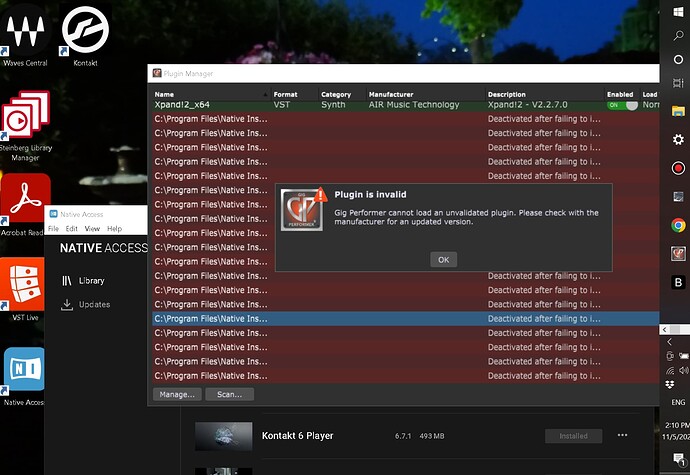
Task: Select the Xpand!2_x64 plugin name
Action: tap(182, 105)
